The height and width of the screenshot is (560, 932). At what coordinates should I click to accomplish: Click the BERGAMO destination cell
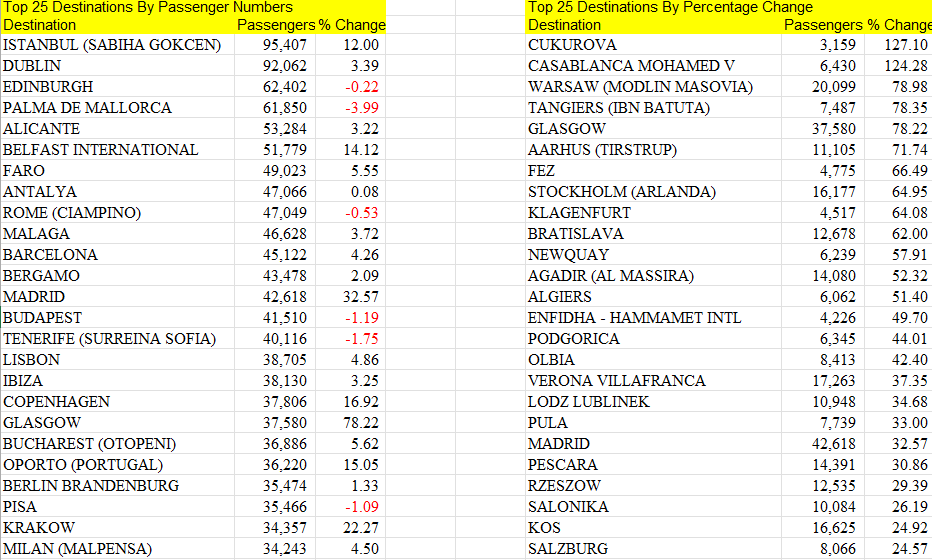coord(117,276)
